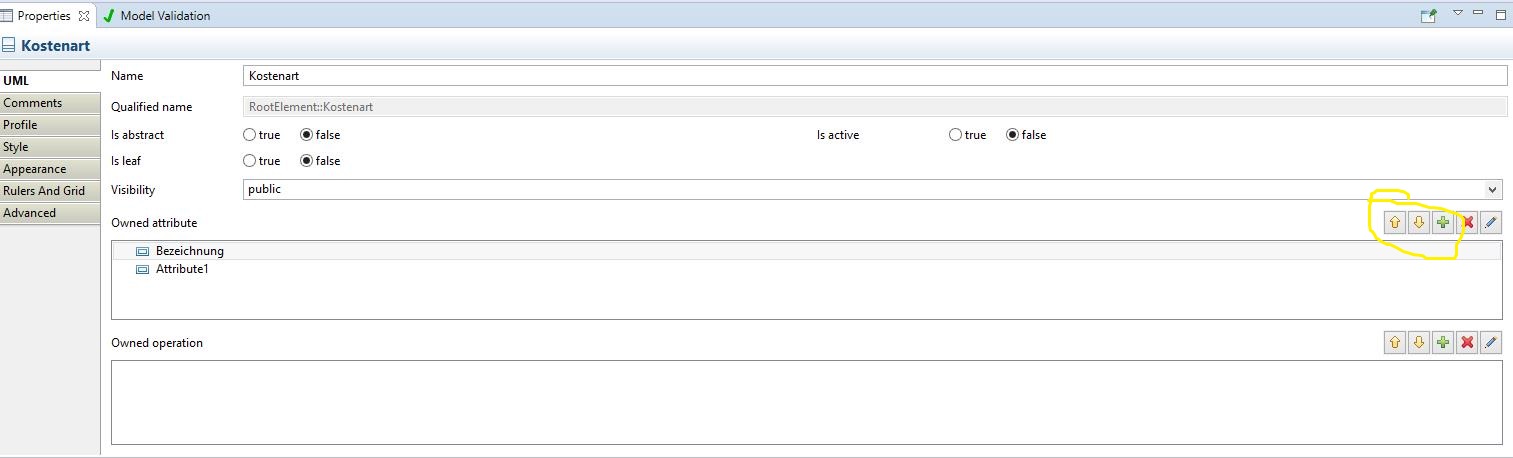Add a new owned attribute
The width and height of the screenshot is (1513, 458).
coord(1443,223)
